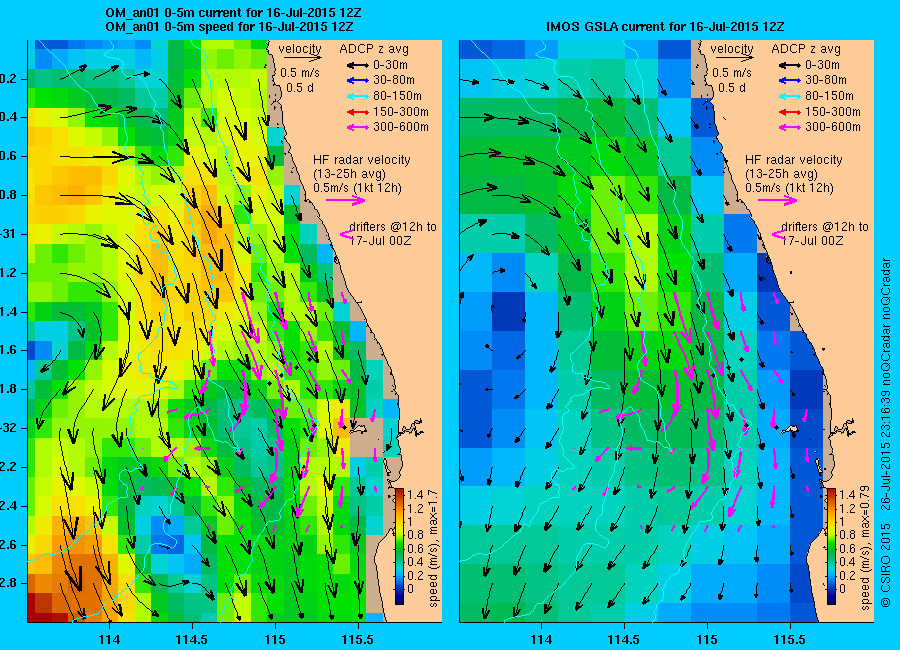Image resolution: width=900 pixels, height=650 pixels.
Task: Click the '115' longitude label under right map
Action: coord(707,640)
